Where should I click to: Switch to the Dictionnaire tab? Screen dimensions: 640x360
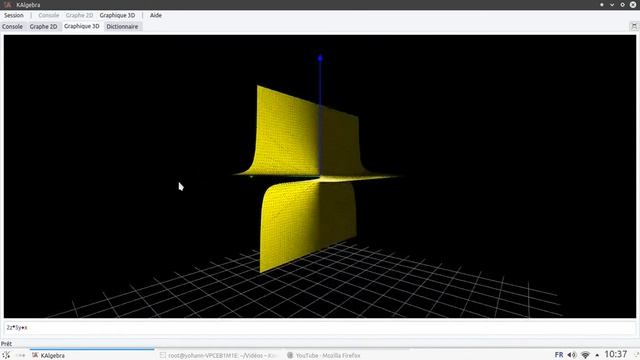pyautogui.click(x=122, y=27)
